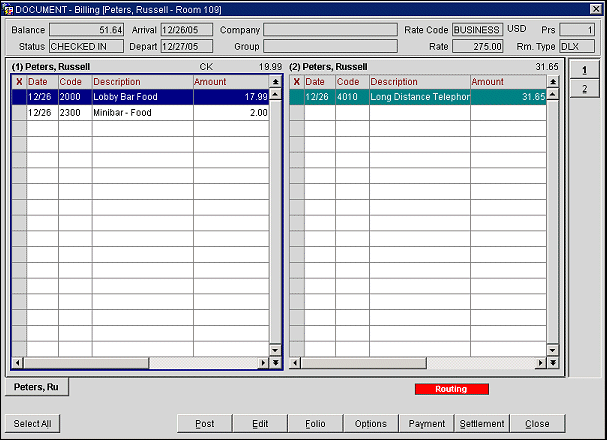The width and height of the screenshot is (607, 440).
Task: Click the Rate Code field
Action: point(477,30)
